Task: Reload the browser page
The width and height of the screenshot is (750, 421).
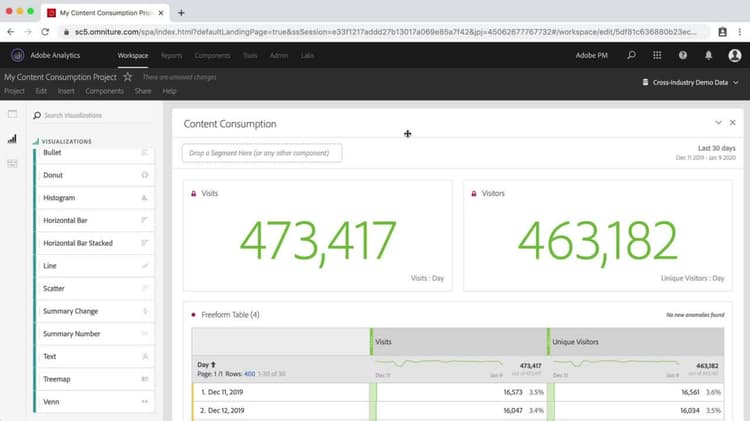Action: click(x=45, y=32)
